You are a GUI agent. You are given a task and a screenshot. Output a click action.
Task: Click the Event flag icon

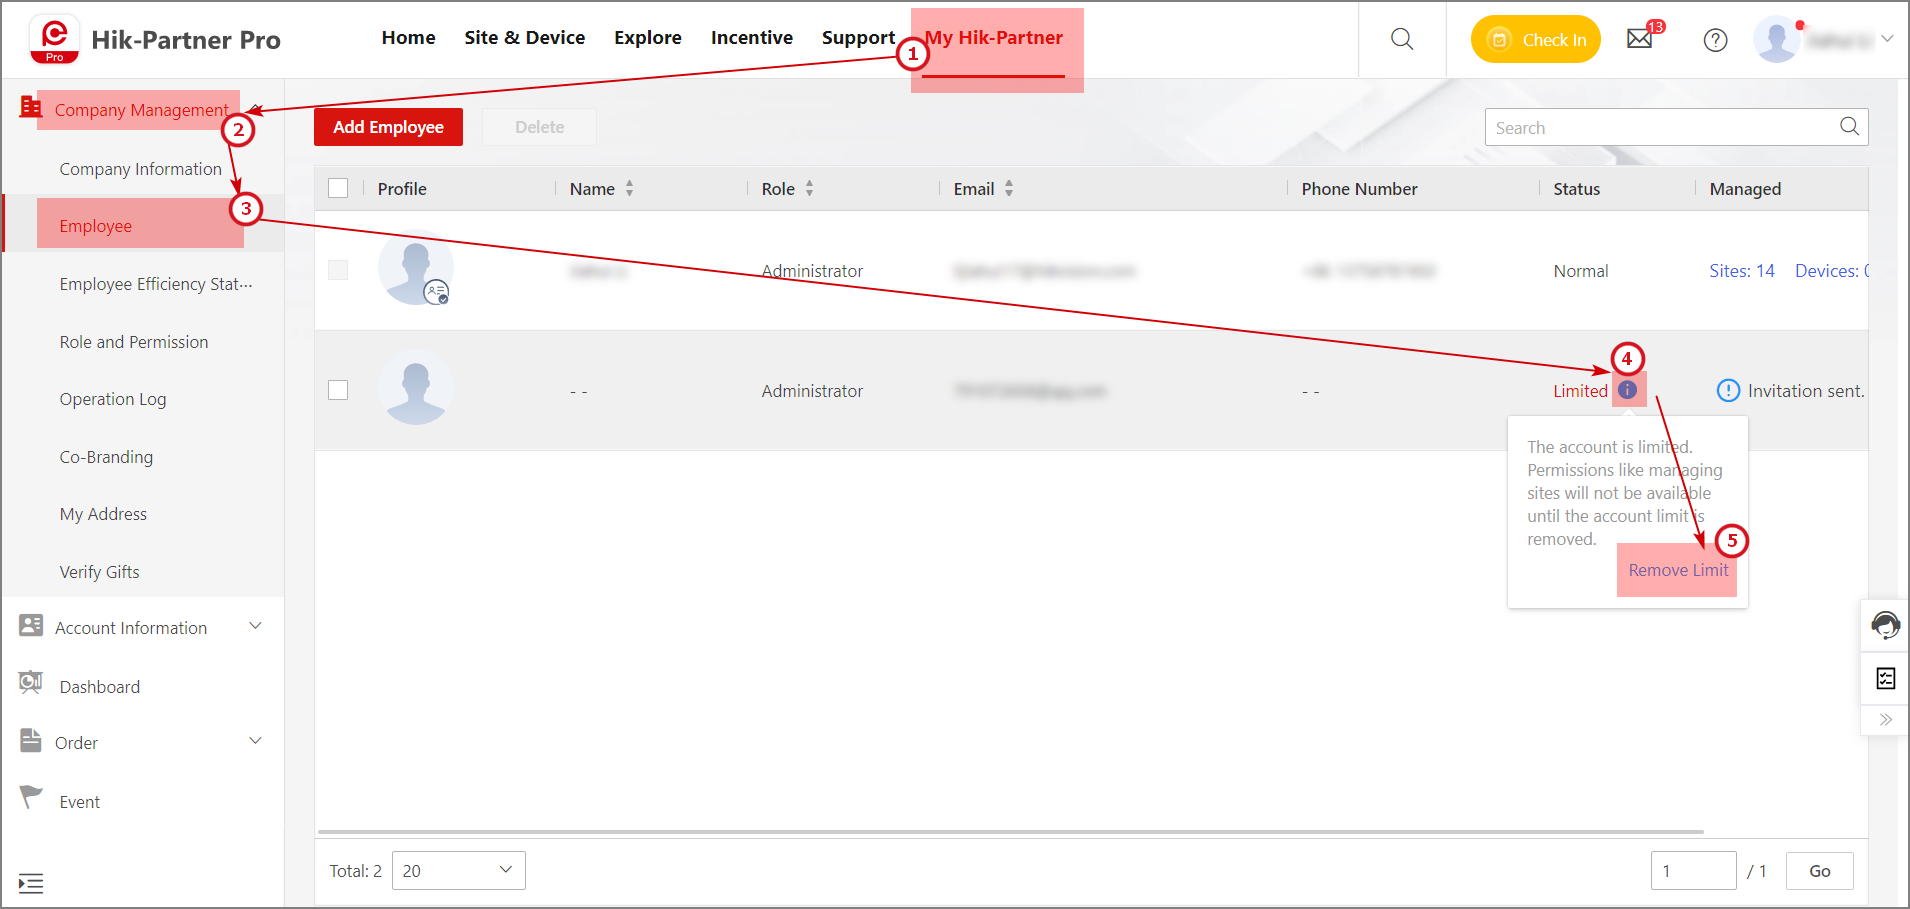[31, 797]
